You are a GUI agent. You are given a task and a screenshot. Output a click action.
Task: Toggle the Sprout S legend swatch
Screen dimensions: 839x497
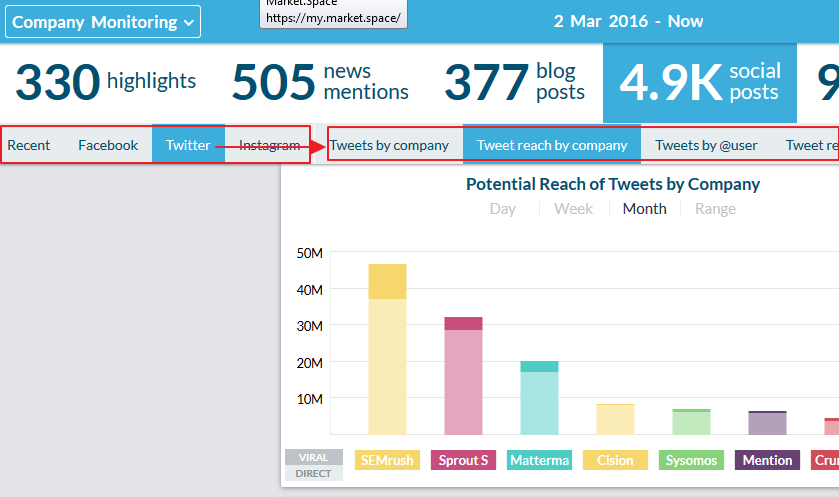pos(463,460)
